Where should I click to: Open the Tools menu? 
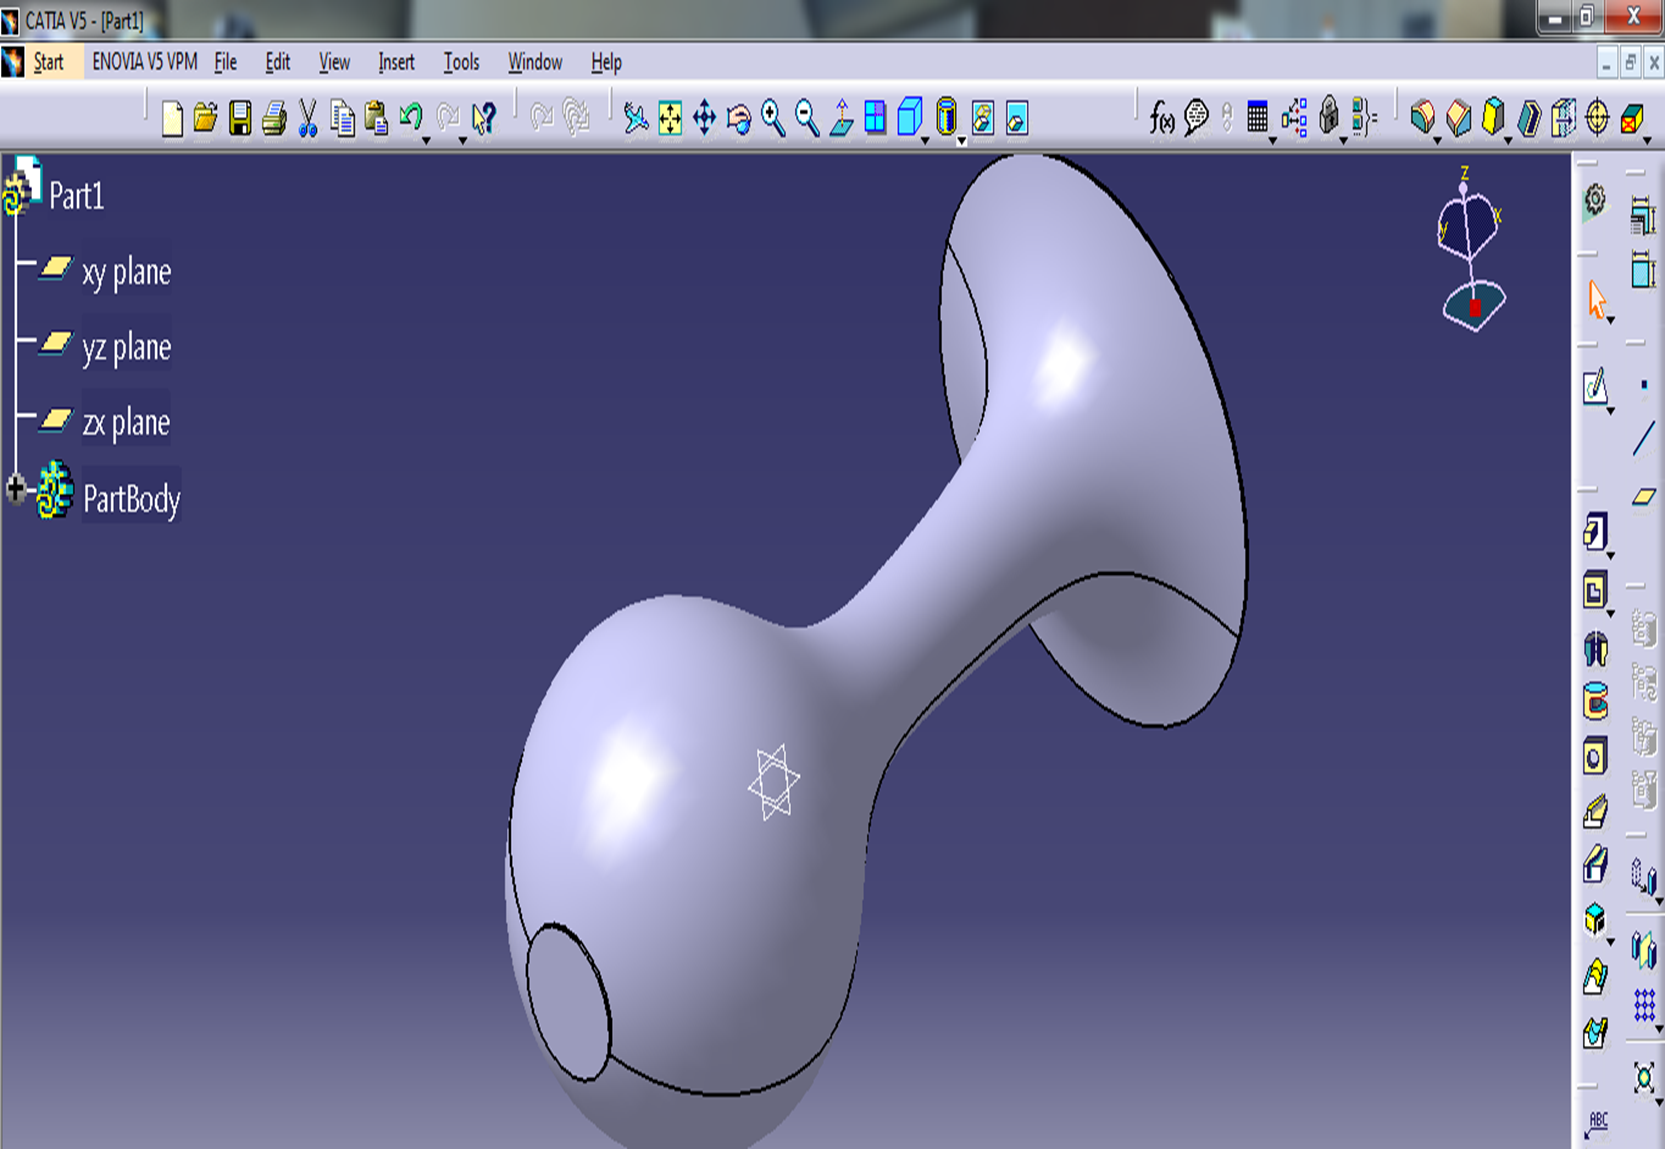(x=461, y=62)
